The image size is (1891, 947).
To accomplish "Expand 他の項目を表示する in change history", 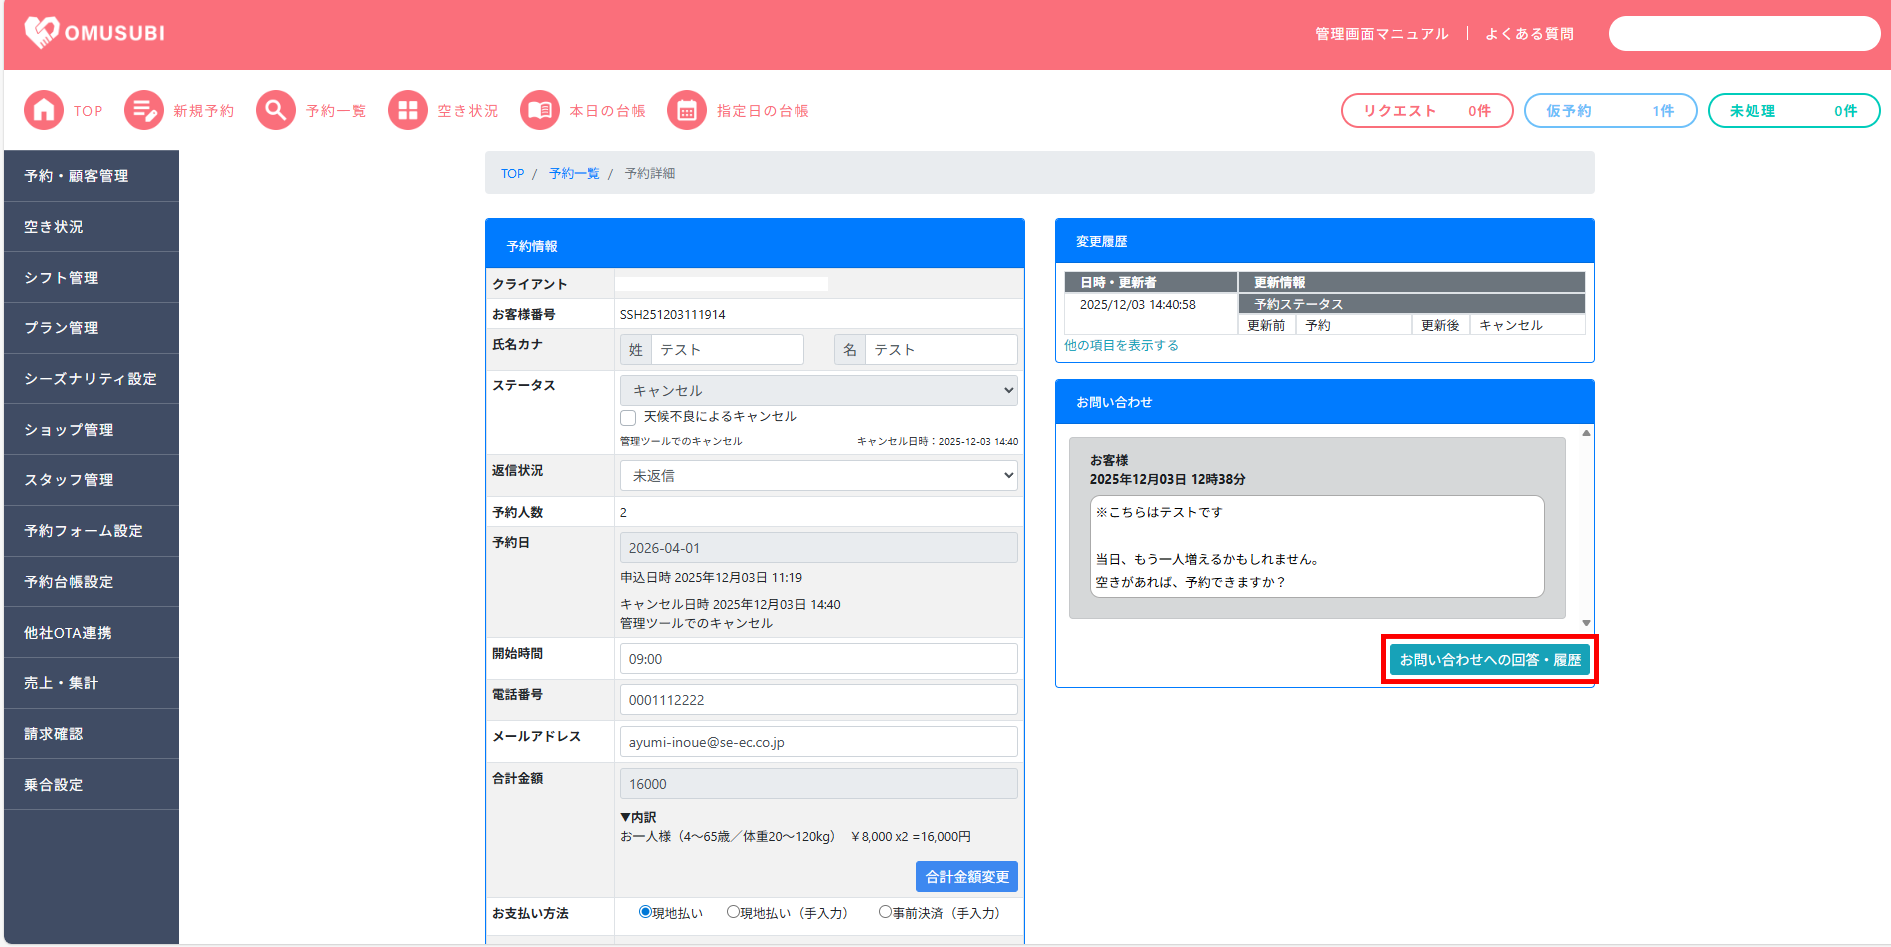I will click(x=1121, y=346).
